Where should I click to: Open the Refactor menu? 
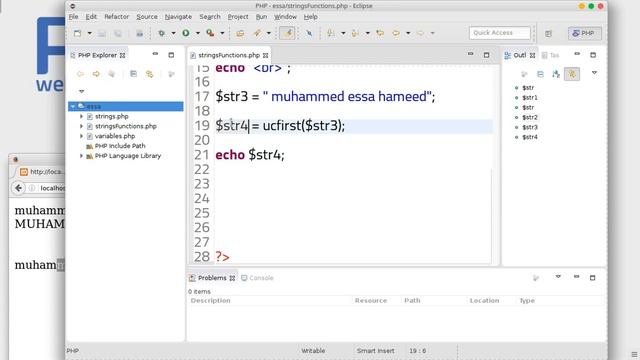[116, 17]
